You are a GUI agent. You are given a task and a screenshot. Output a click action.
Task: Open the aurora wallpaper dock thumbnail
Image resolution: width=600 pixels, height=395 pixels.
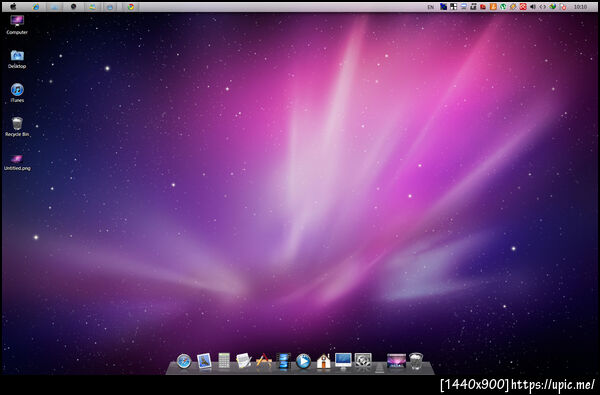pos(396,361)
